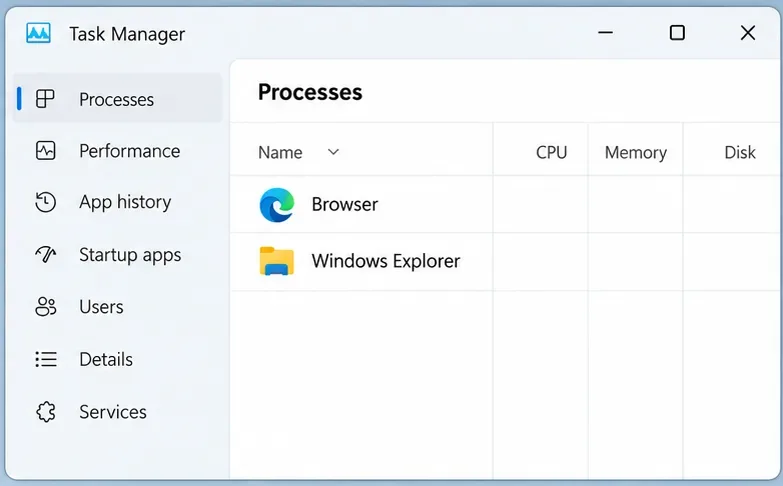Select CPU cell in the Browser row

tap(540, 204)
